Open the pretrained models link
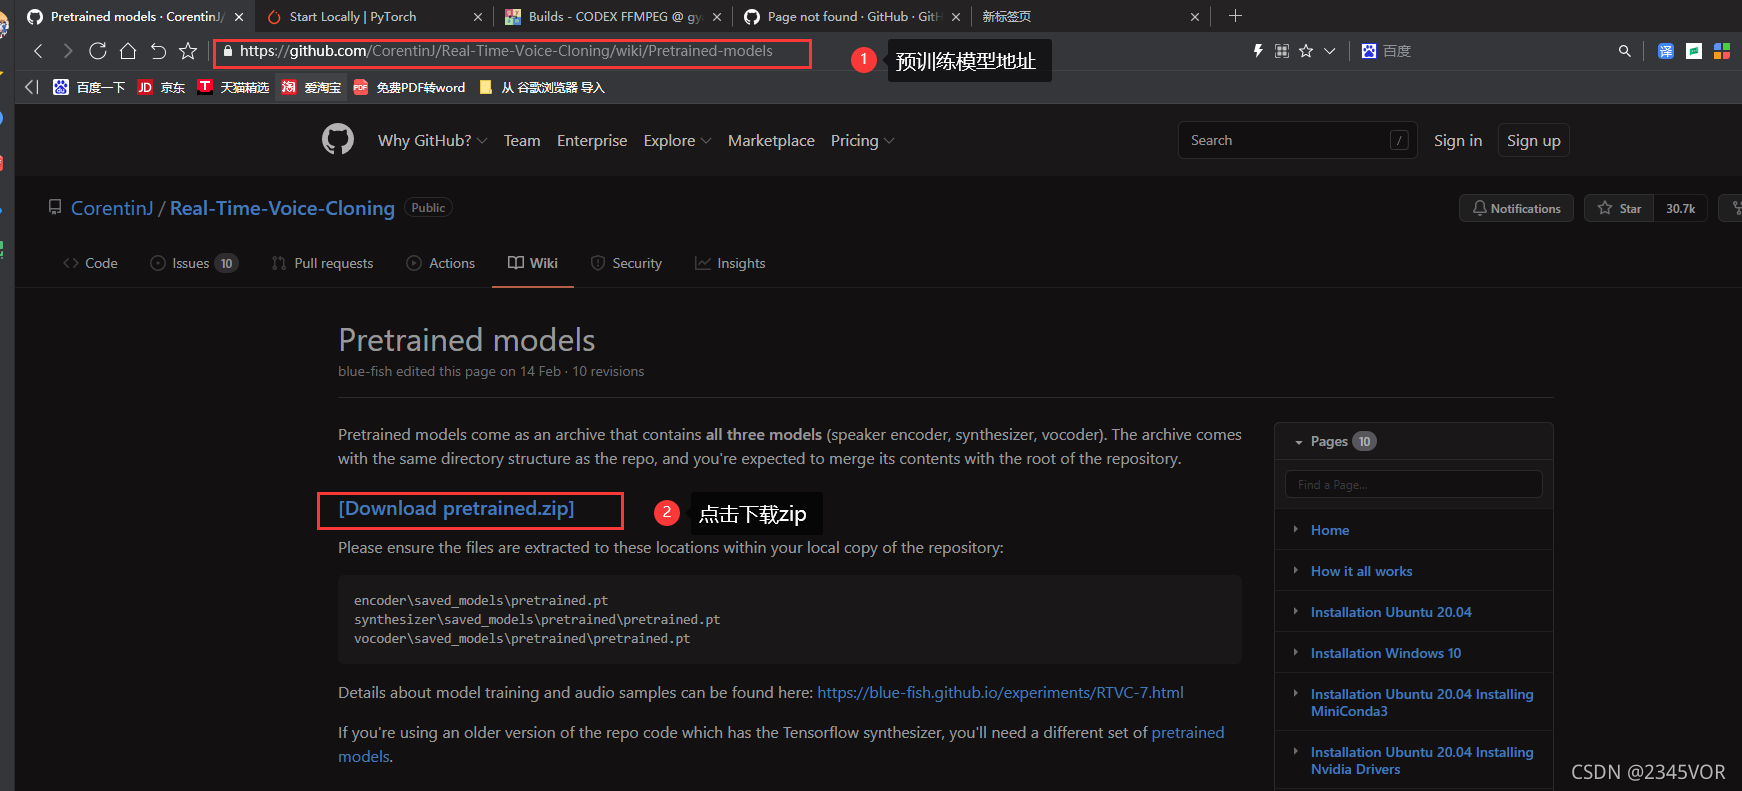This screenshot has height=791, width=1742. pyautogui.click(x=1188, y=732)
